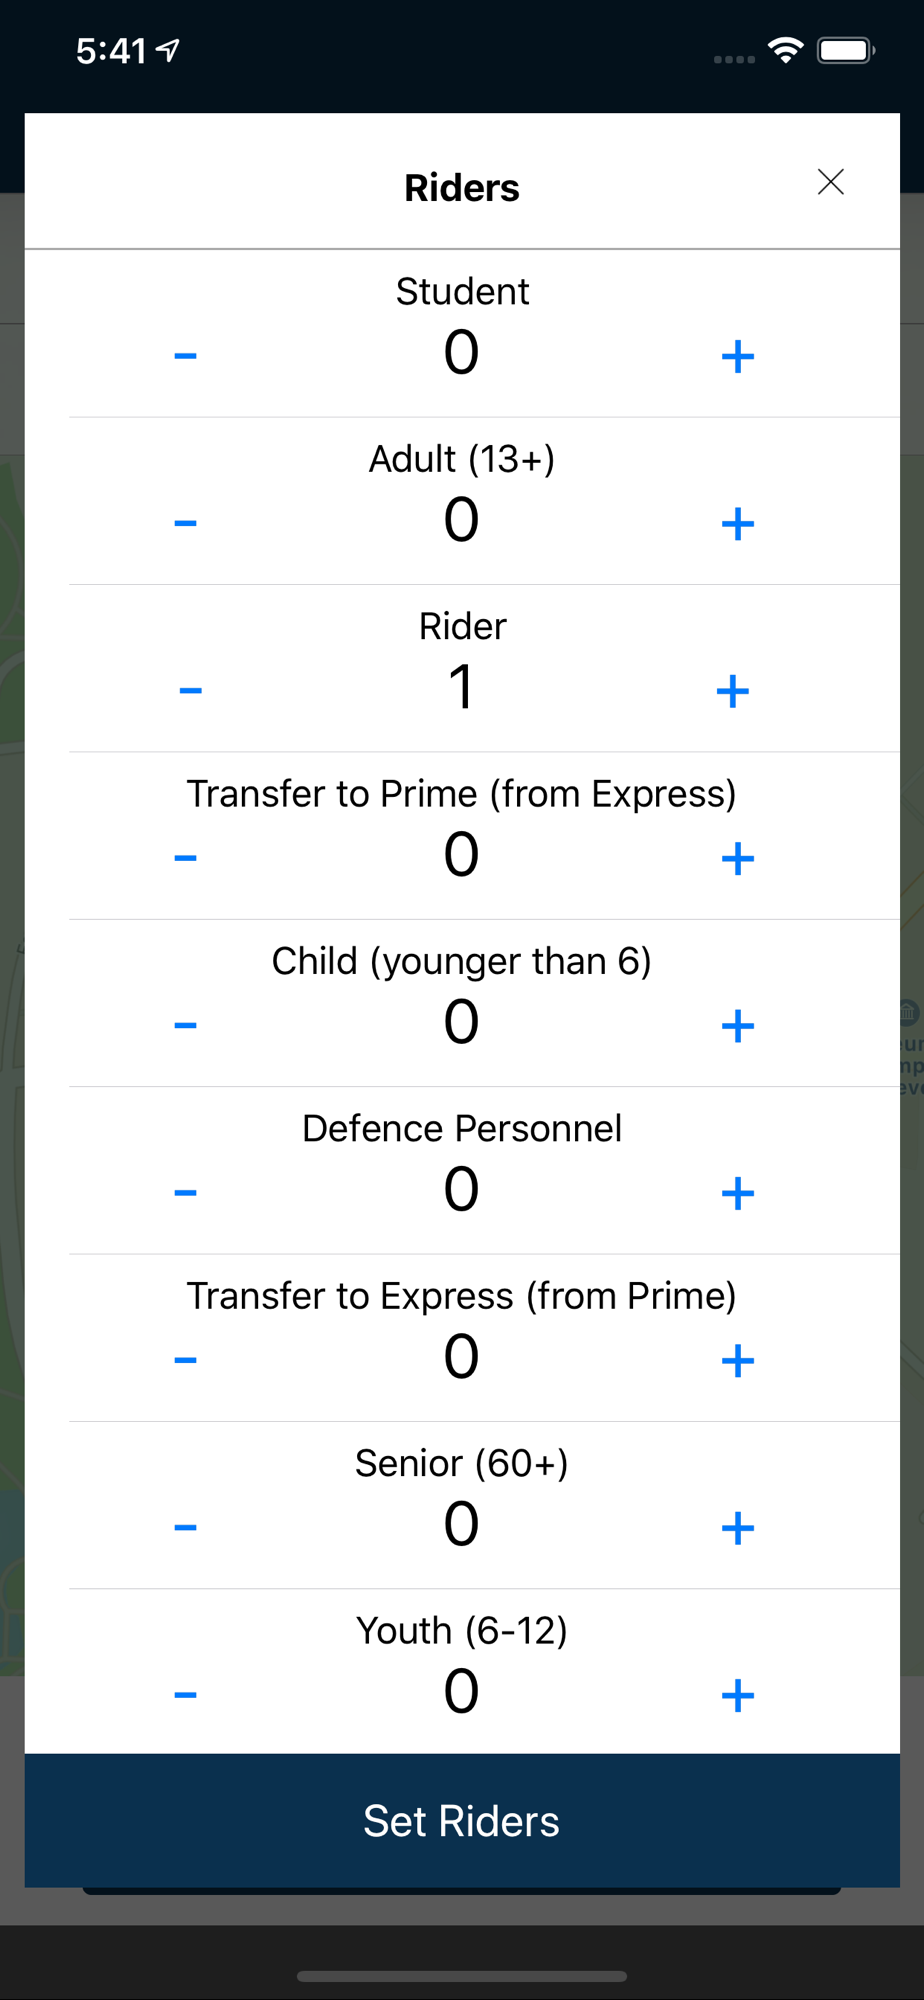The height and width of the screenshot is (2000, 924).
Task: Add a Senior (60+) rider
Action: 737,1527
